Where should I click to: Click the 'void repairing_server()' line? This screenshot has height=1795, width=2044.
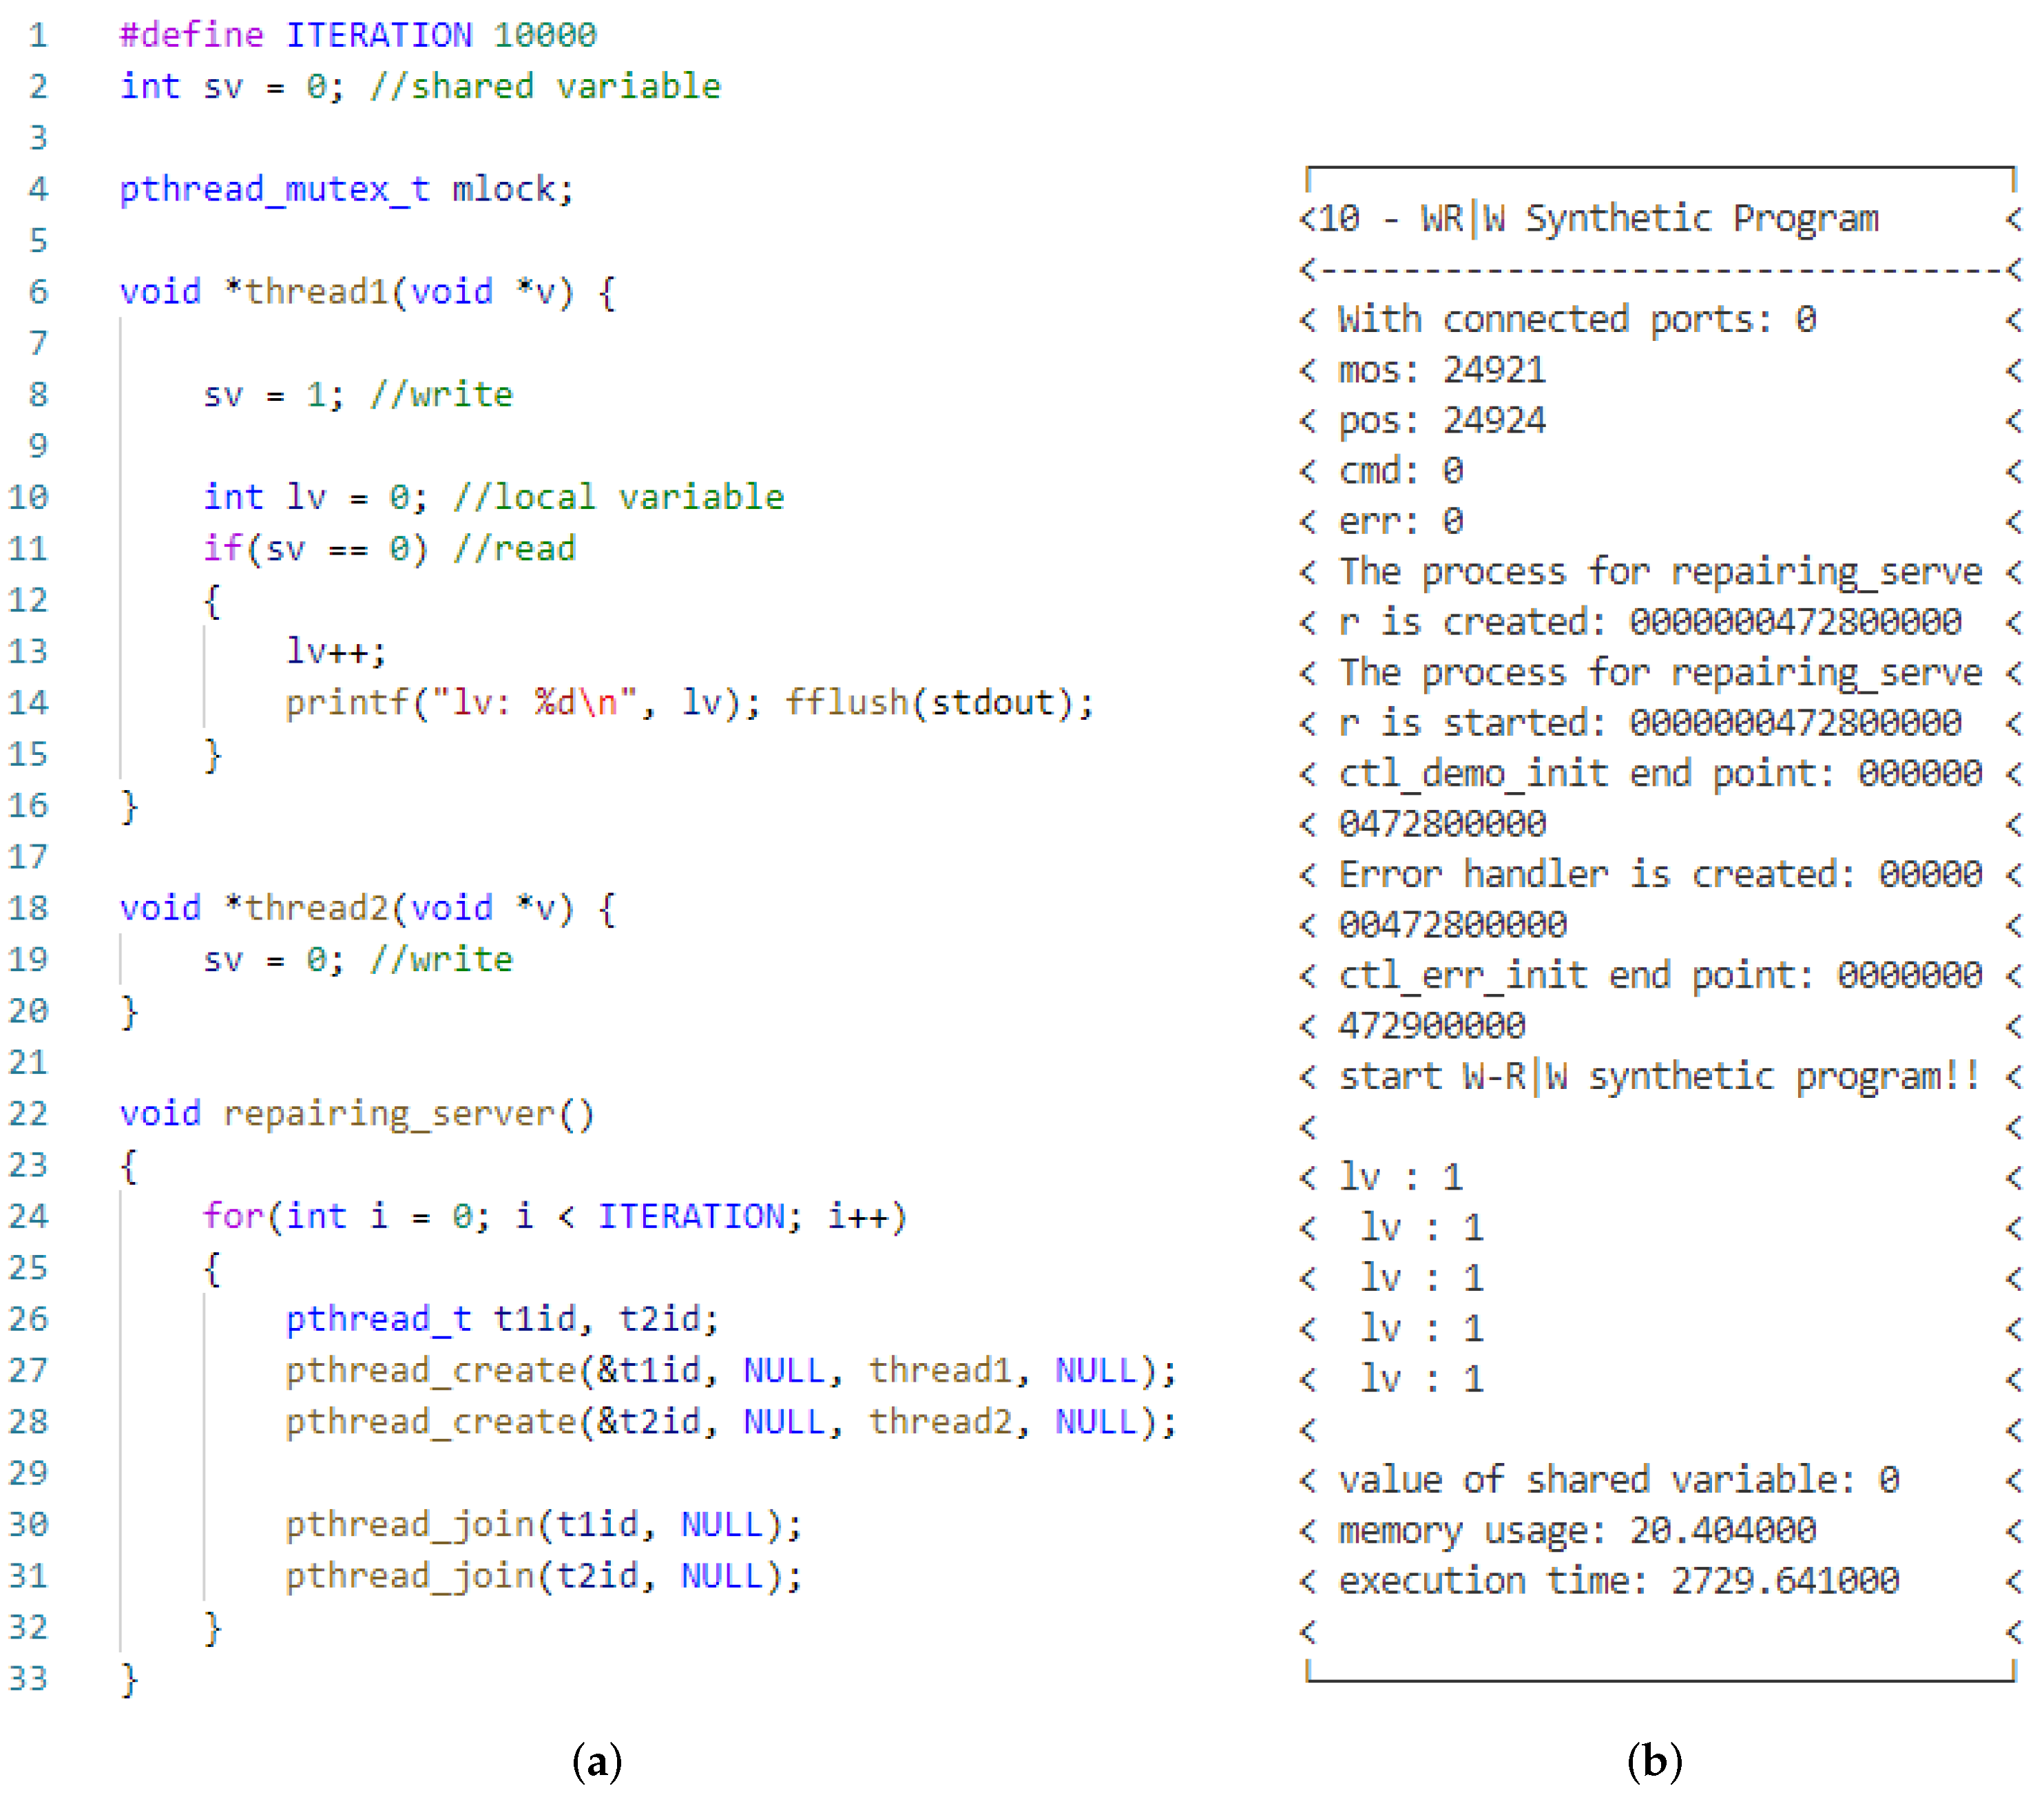click(x=357, y=1114)
